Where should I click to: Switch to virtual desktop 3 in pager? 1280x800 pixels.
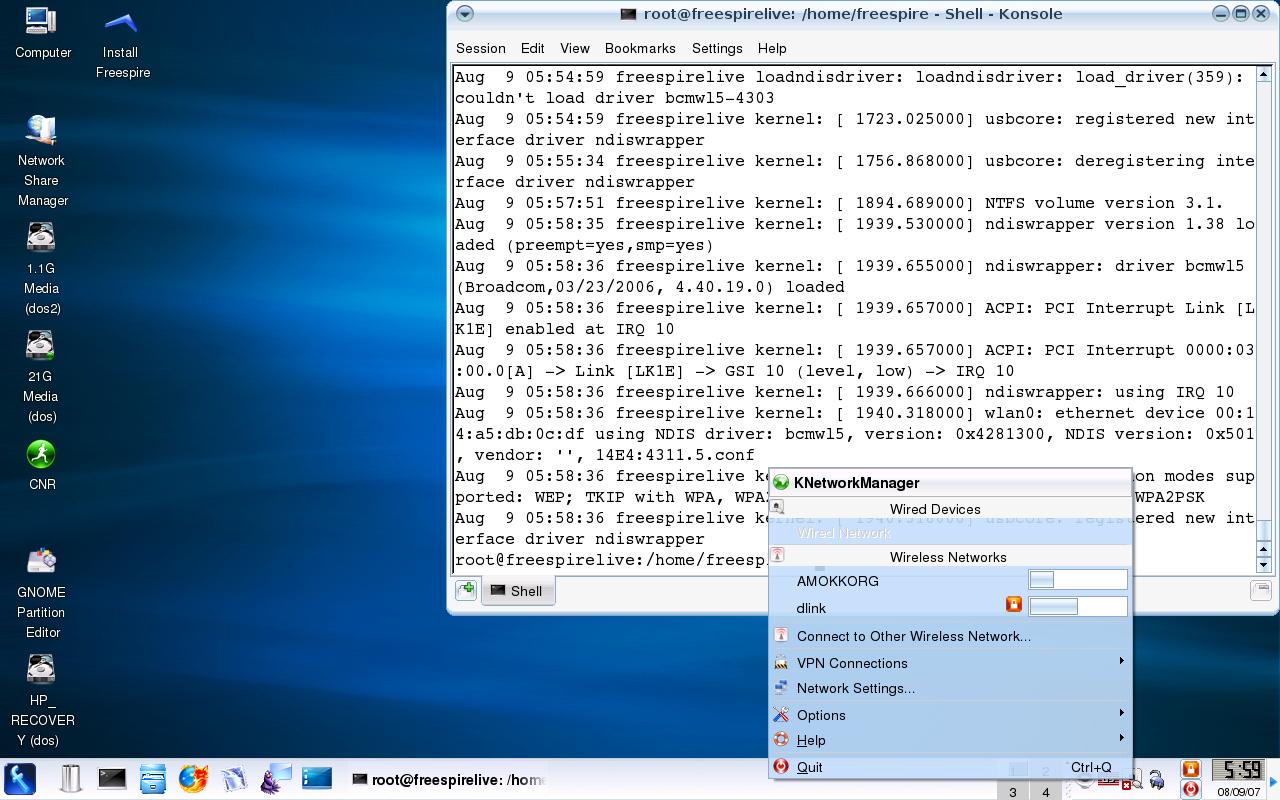click(1013, 792)
